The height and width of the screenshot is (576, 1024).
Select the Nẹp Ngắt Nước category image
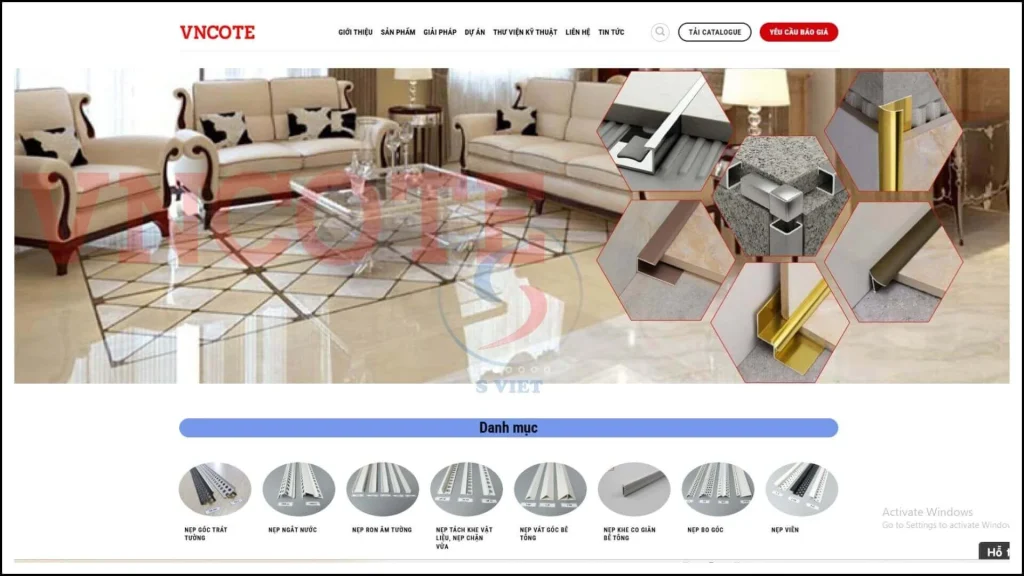pyautogui.click(x=298, y=489)
